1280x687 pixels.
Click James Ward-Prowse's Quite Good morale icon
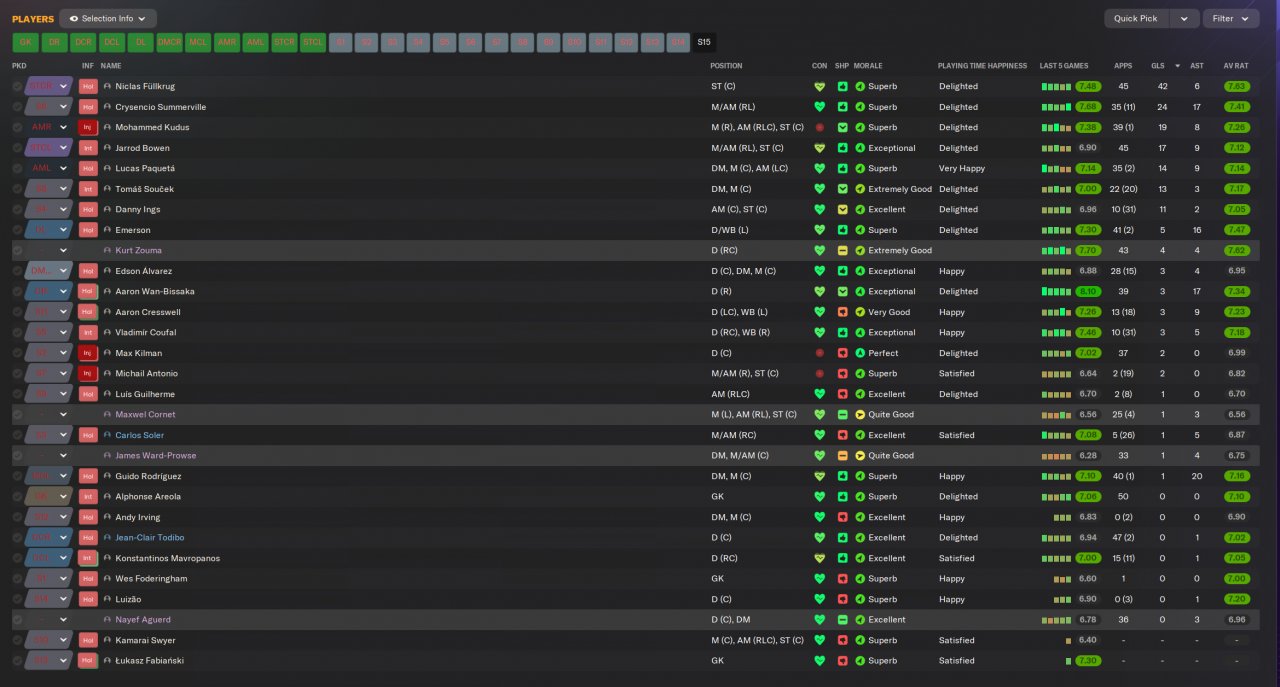click(x=860, y=455)
